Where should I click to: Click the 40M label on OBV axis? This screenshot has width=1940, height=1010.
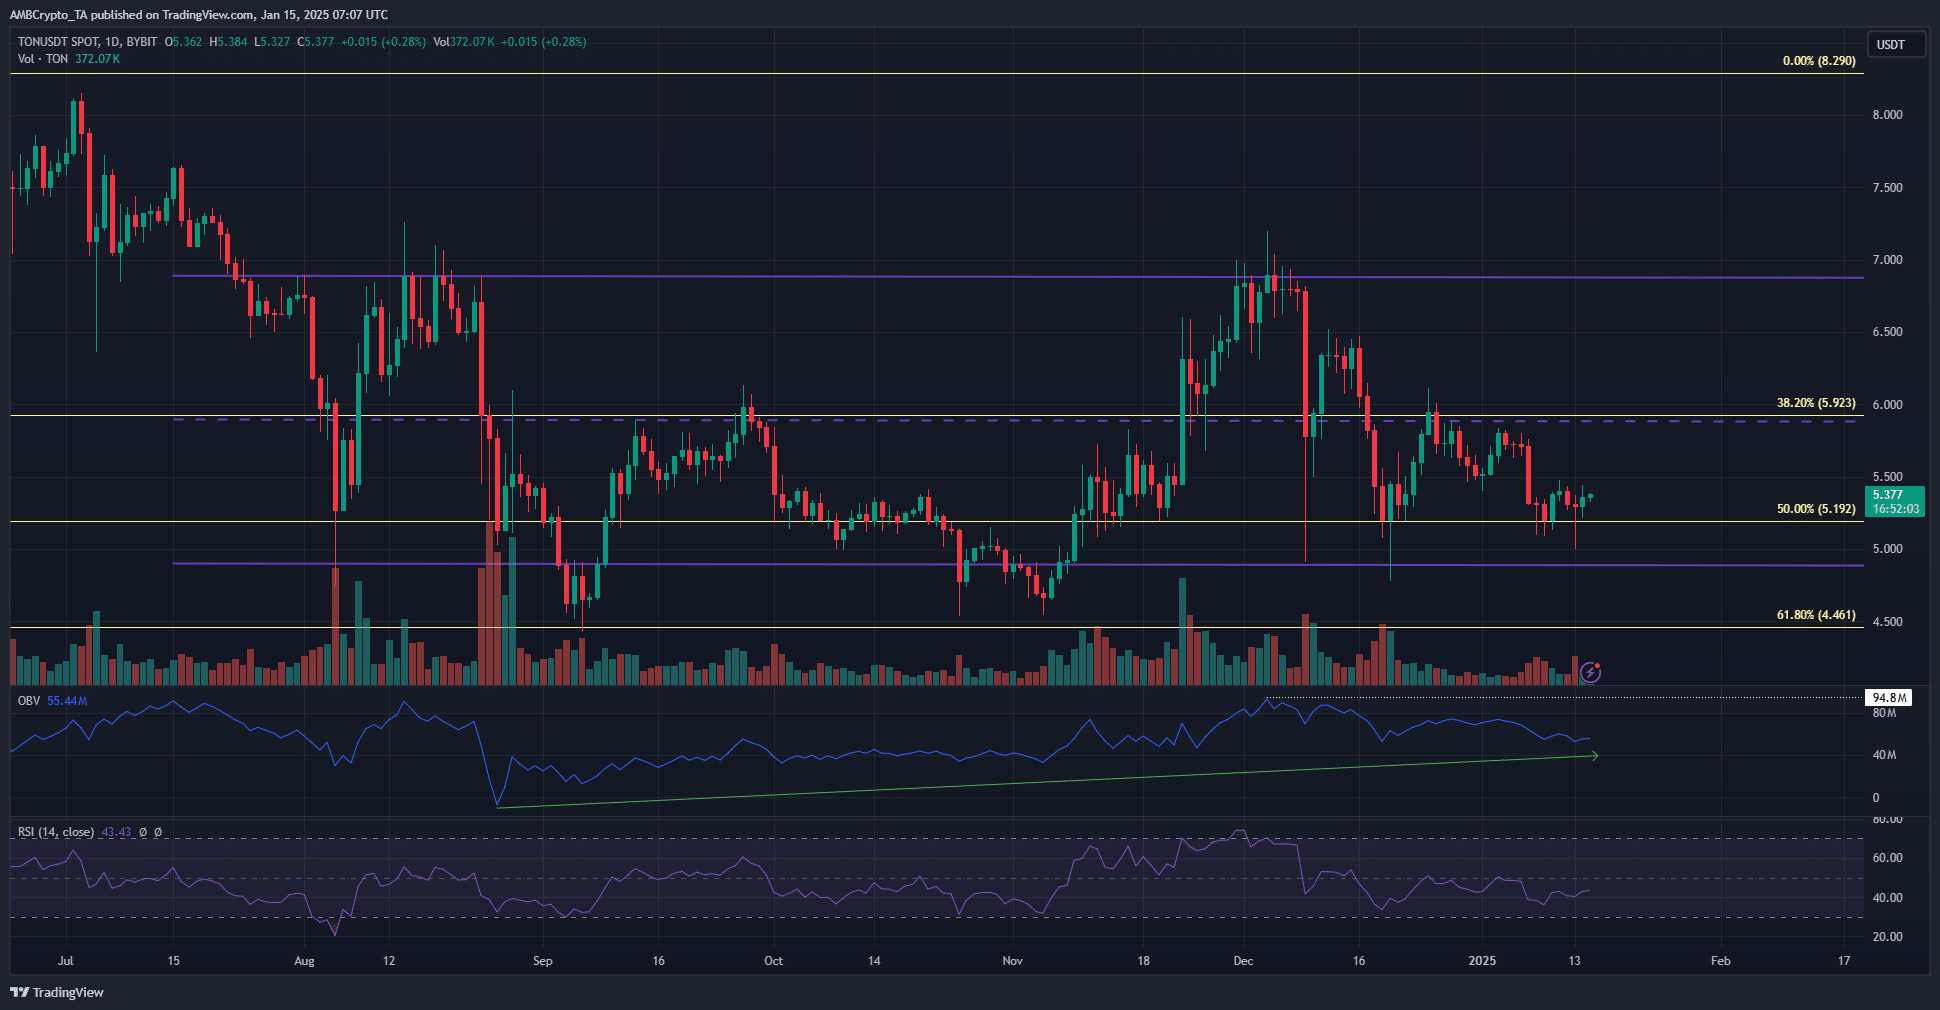point(1884,755)
